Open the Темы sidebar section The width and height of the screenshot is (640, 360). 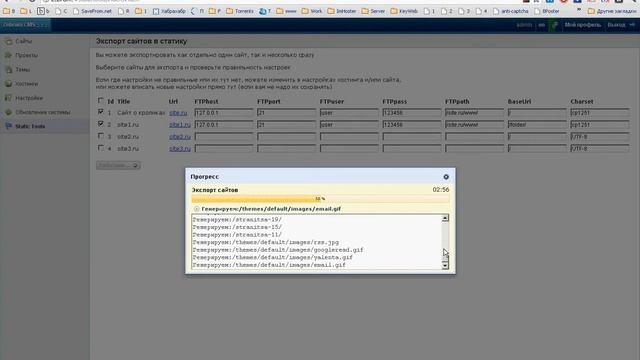pyautogui.click(x=22, y=69)
